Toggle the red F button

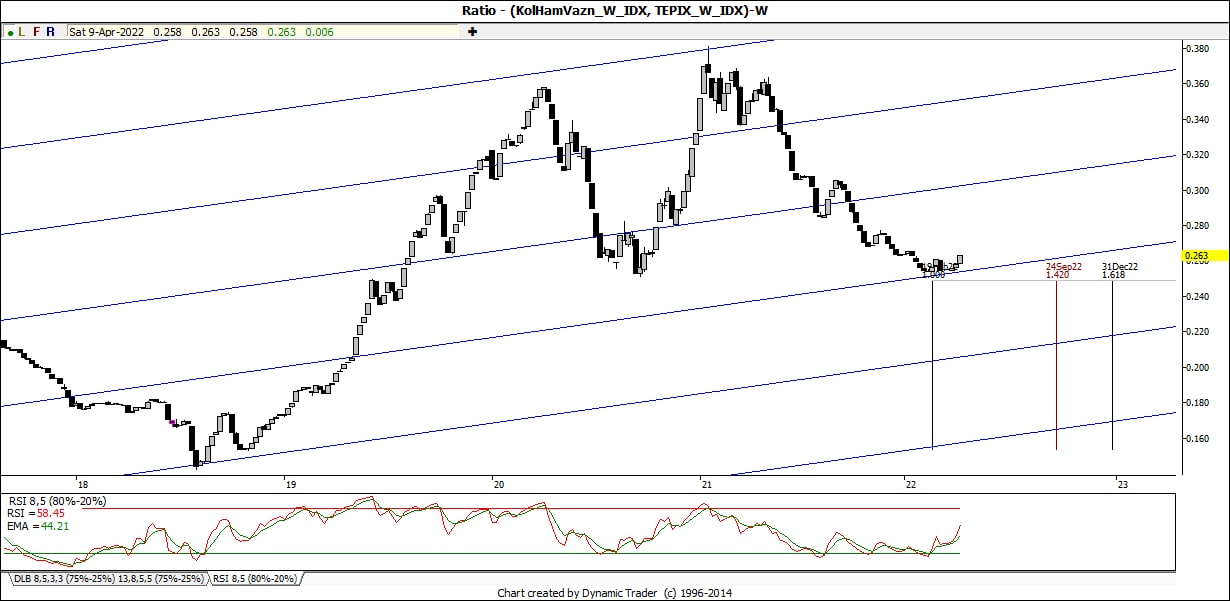click(37, 32)
